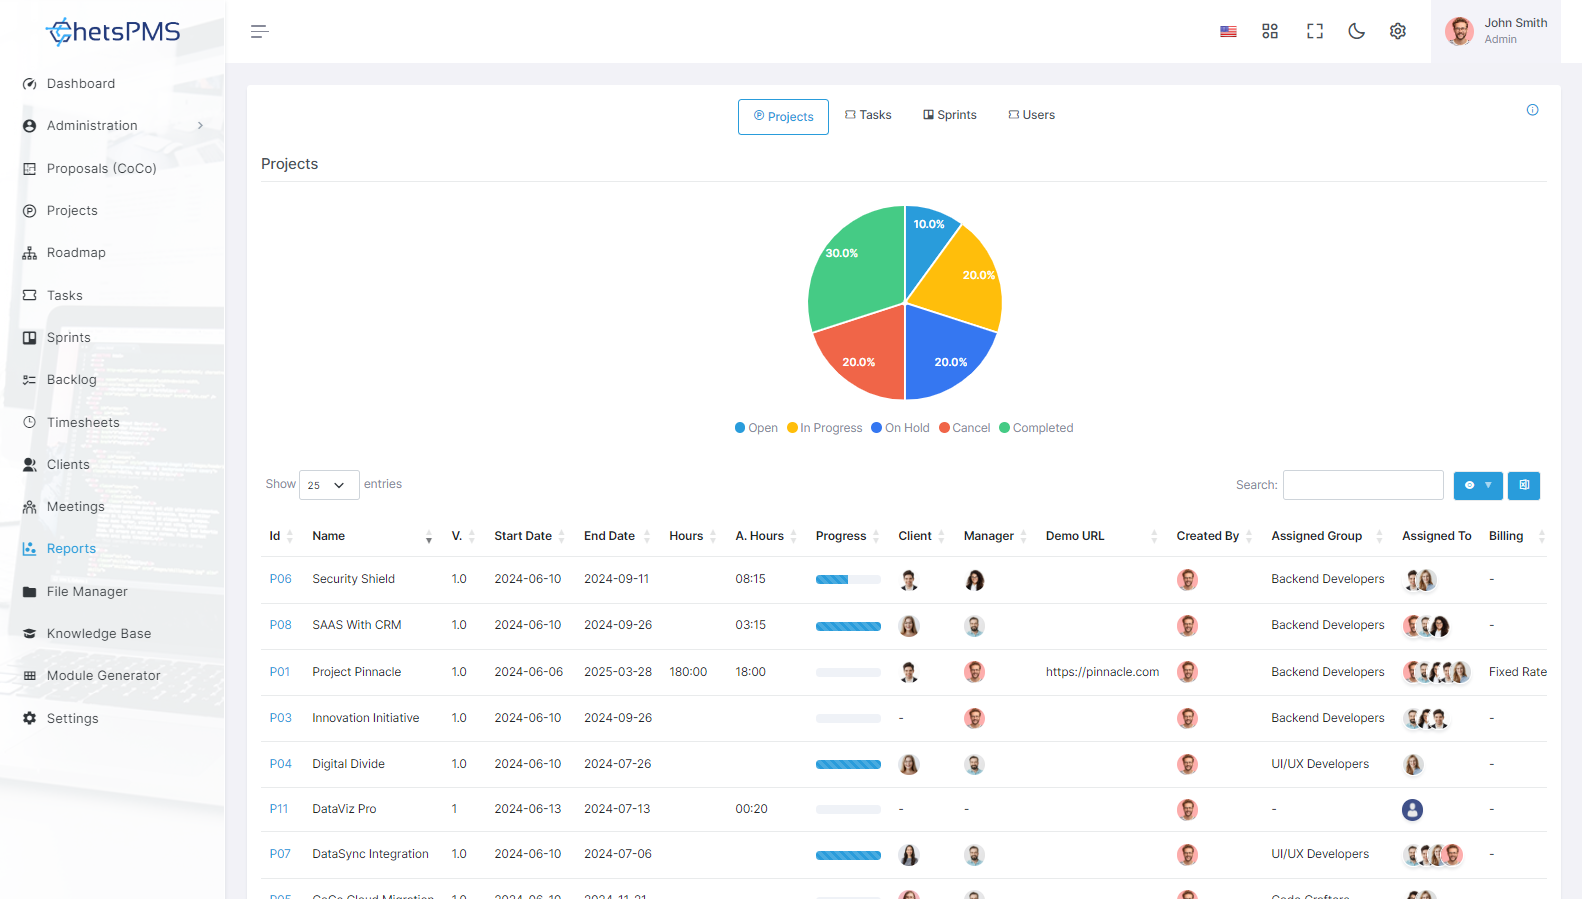Click Security Shield manager avatar
This screenshot has width=1582, height=899.
click(x=974, y=580)
